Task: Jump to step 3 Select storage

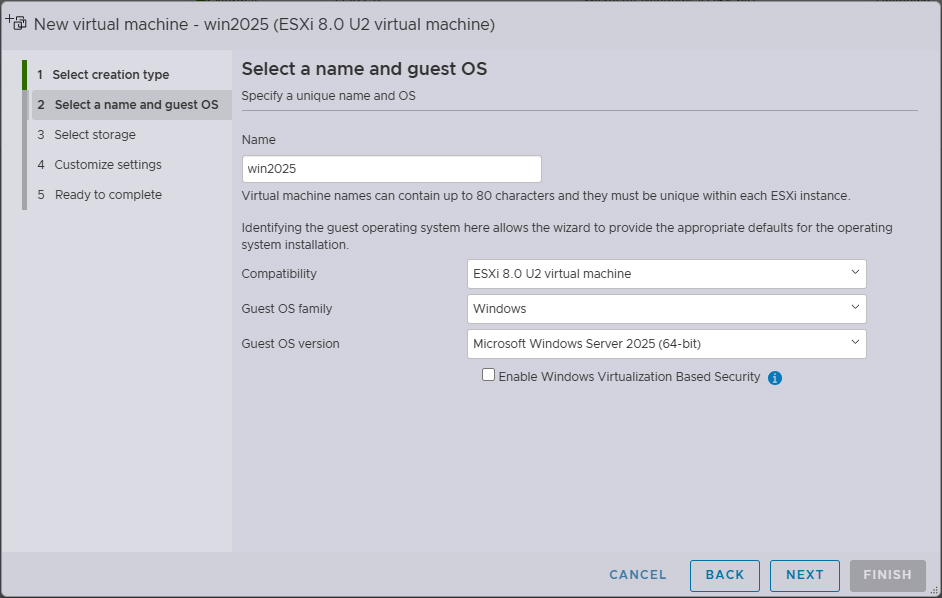Action: (94, 135)
